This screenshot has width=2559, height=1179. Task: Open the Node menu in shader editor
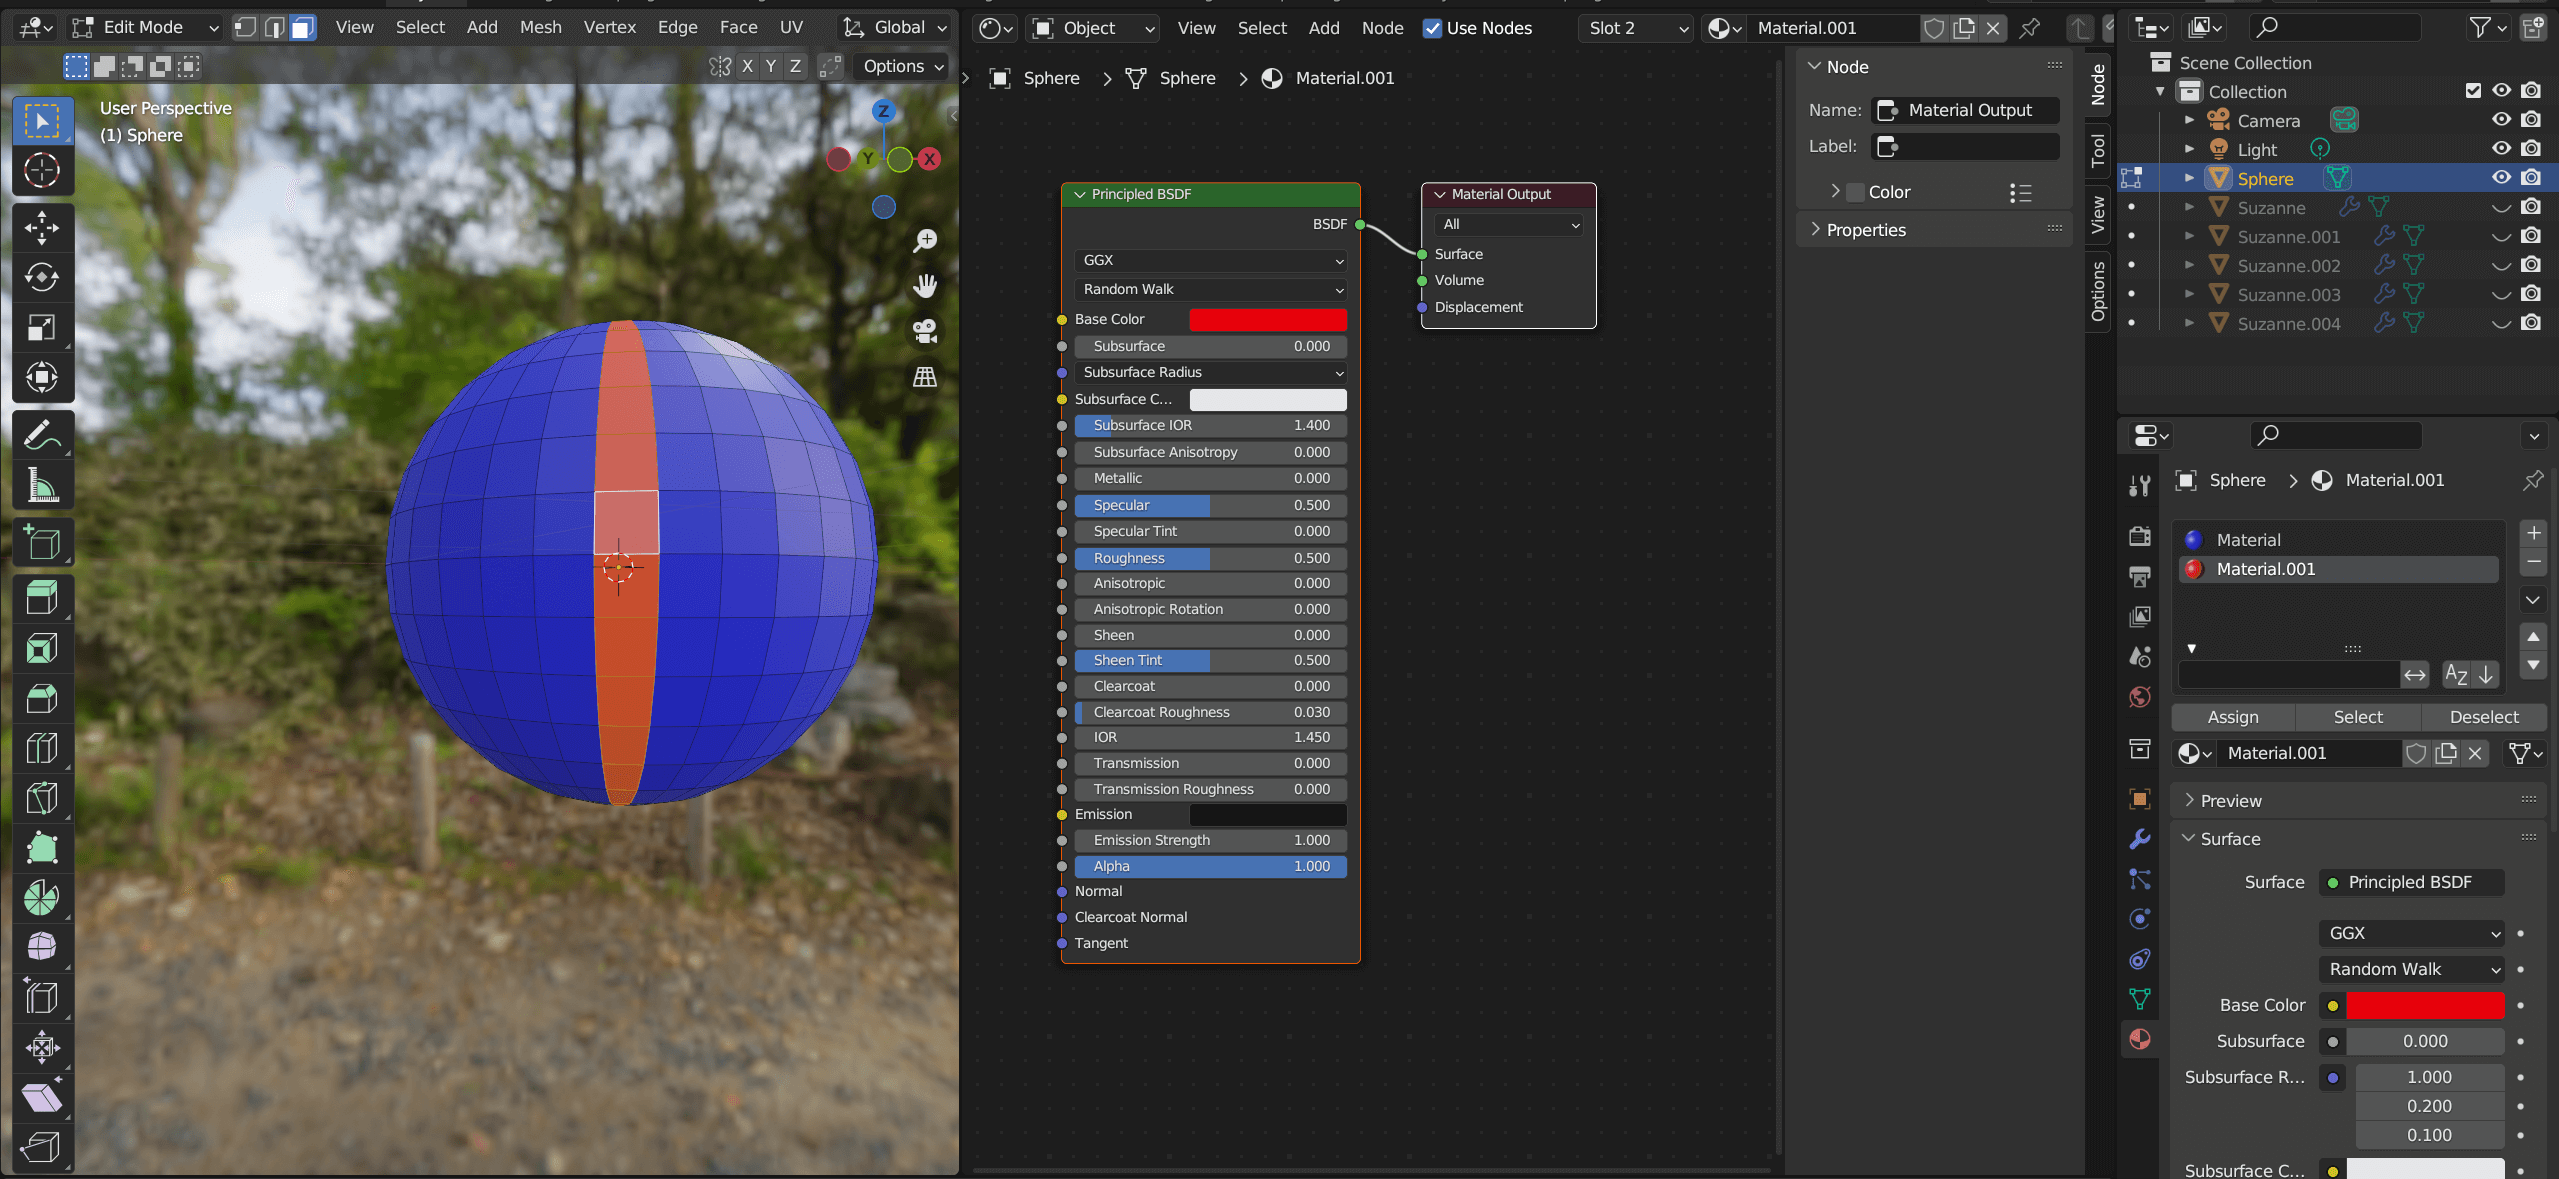(1383, 28)
